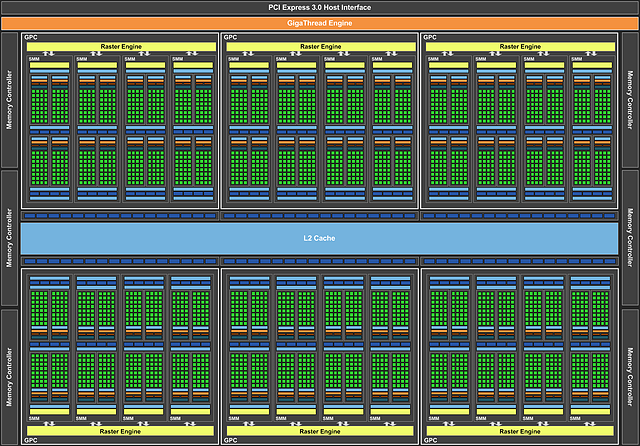Screen dimensions: 640x446
Task: Select the Raster Engine in the lower-middle GPC
Action: pyautogui.click(x=320, y=431)
